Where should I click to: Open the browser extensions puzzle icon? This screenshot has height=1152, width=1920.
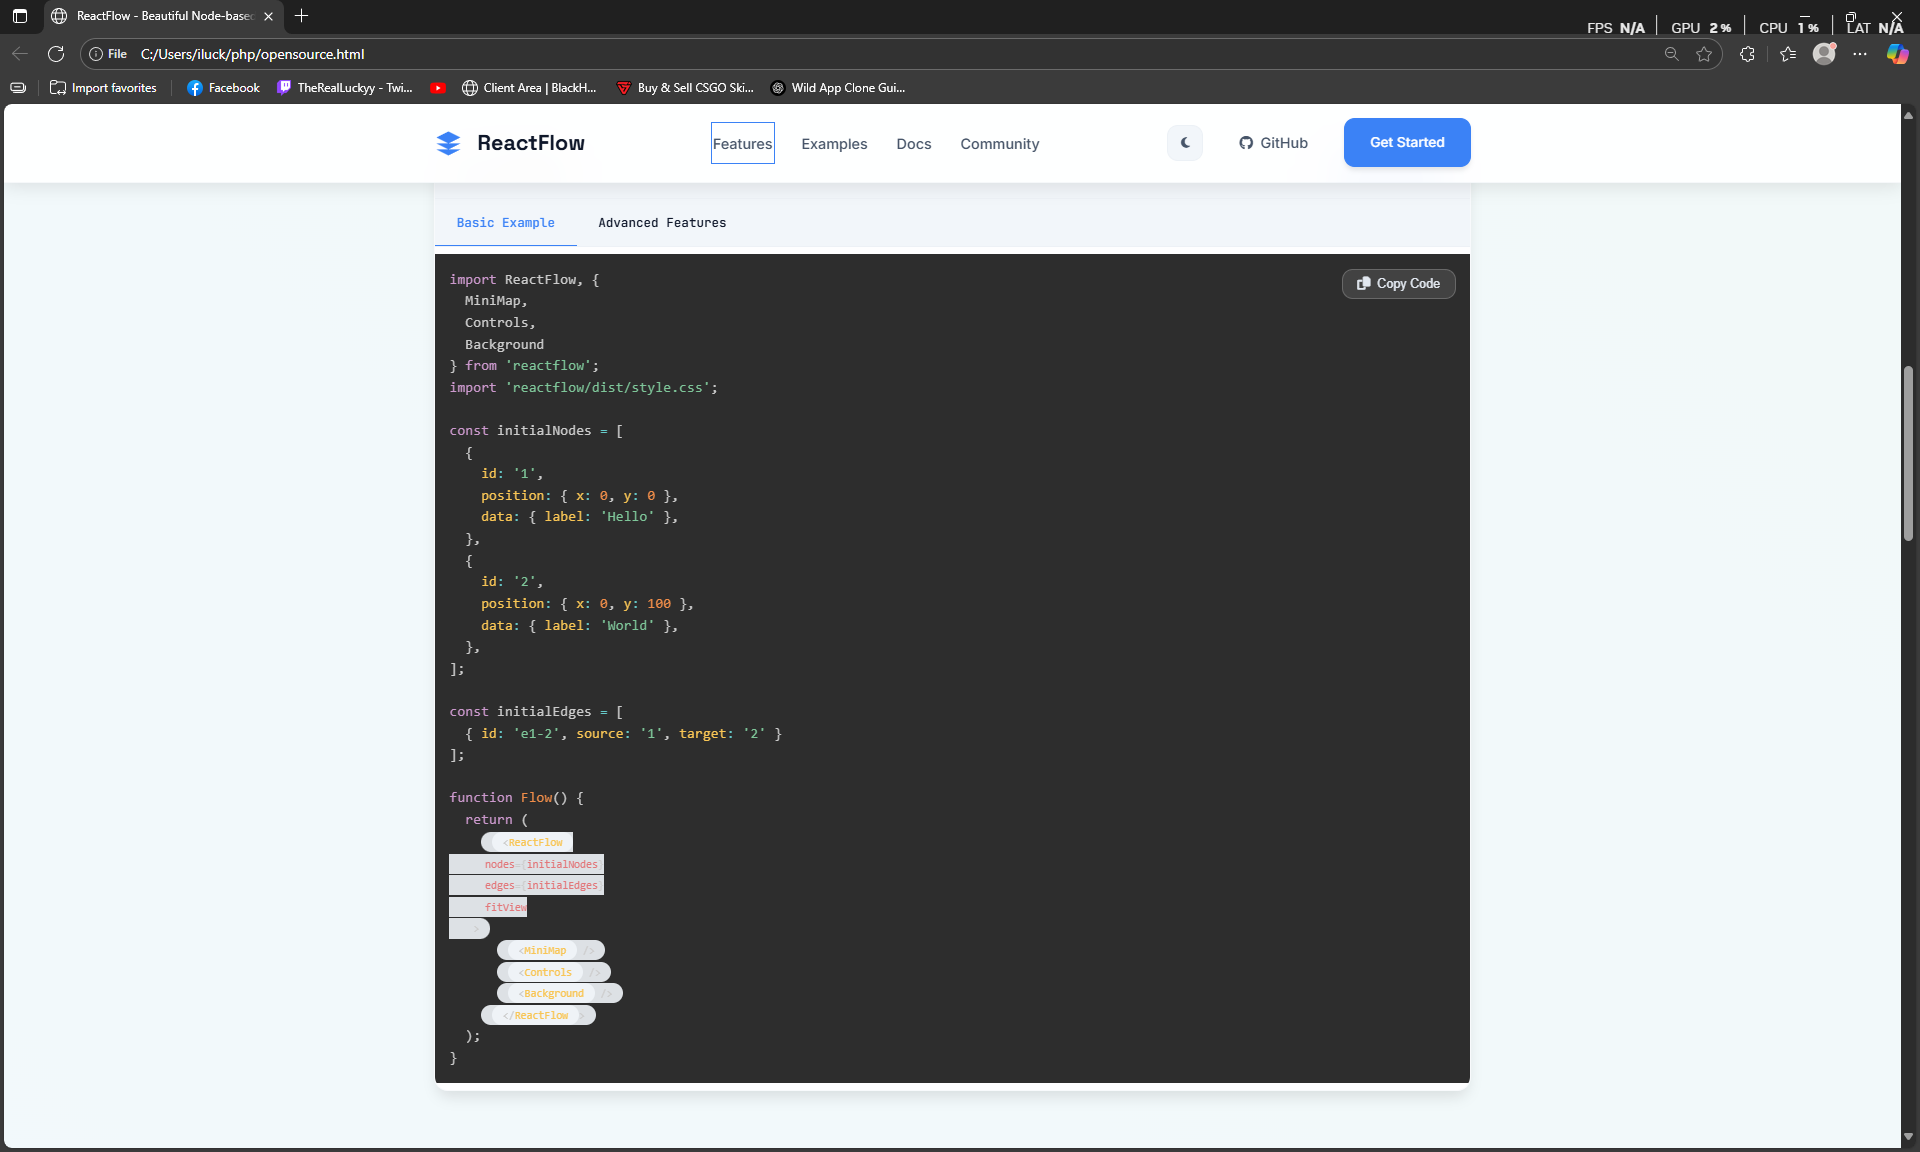pos(1747,54)
